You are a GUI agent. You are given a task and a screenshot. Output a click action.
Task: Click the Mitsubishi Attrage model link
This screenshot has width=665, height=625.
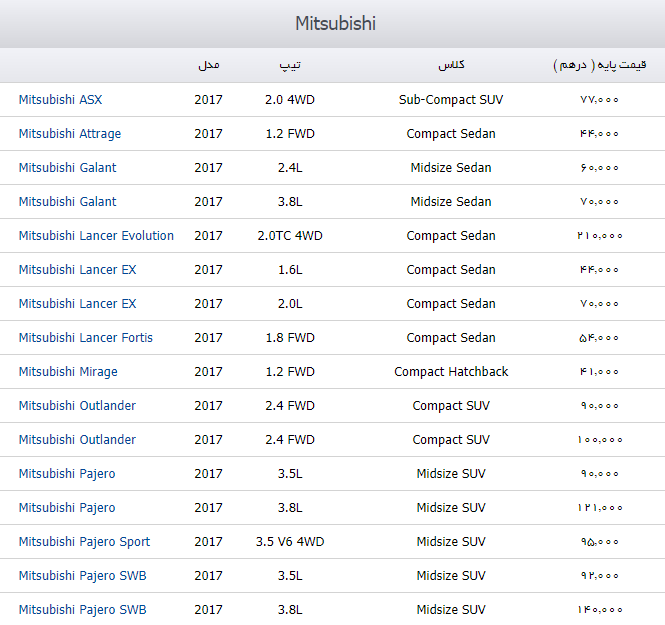tap(69, 134)
